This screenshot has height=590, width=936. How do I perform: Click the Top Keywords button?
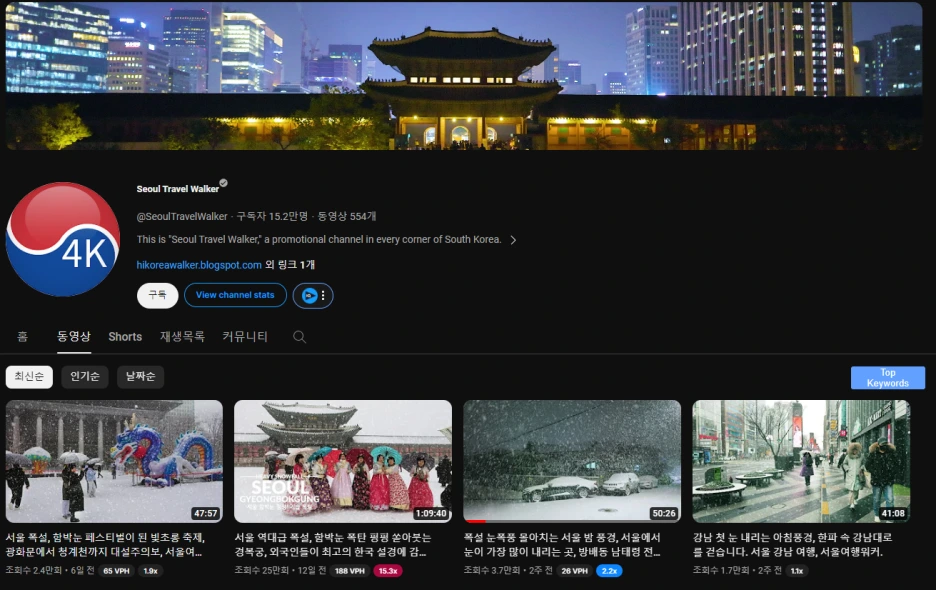[888, 377]
